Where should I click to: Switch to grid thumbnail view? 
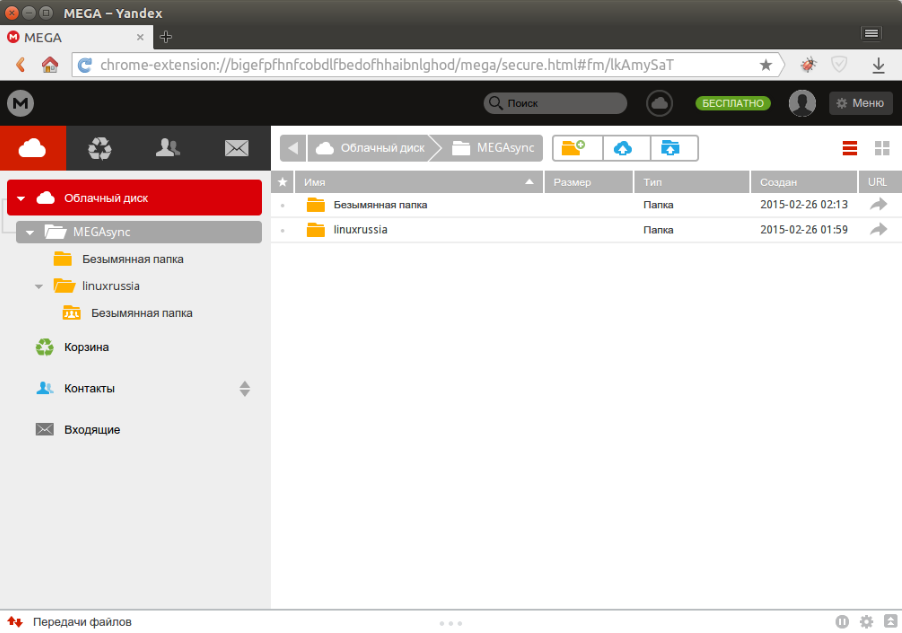[882, 148]
